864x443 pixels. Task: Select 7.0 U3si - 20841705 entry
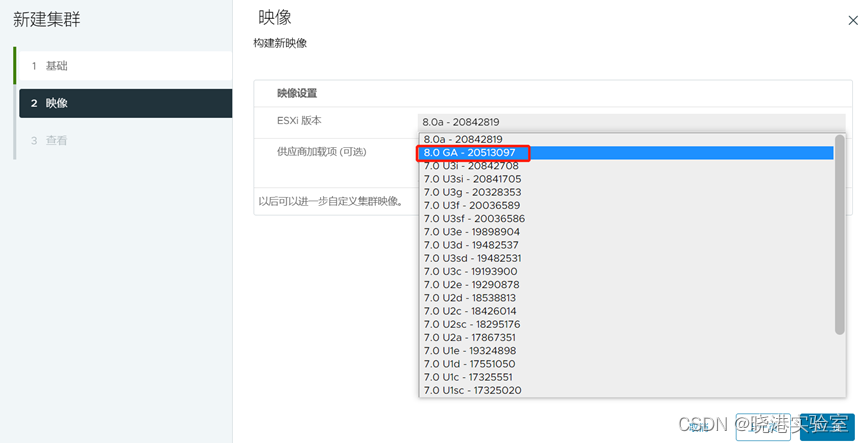tap(627, 179)
